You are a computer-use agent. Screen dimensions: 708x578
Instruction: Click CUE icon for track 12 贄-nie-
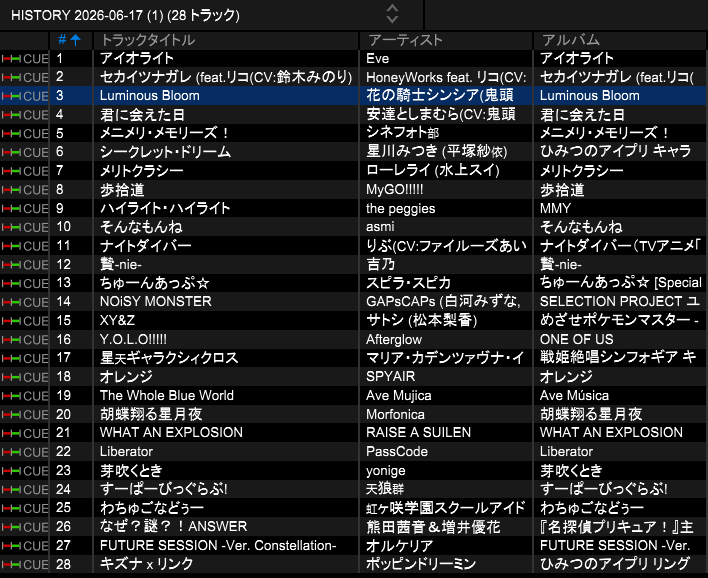pos(24,265)
